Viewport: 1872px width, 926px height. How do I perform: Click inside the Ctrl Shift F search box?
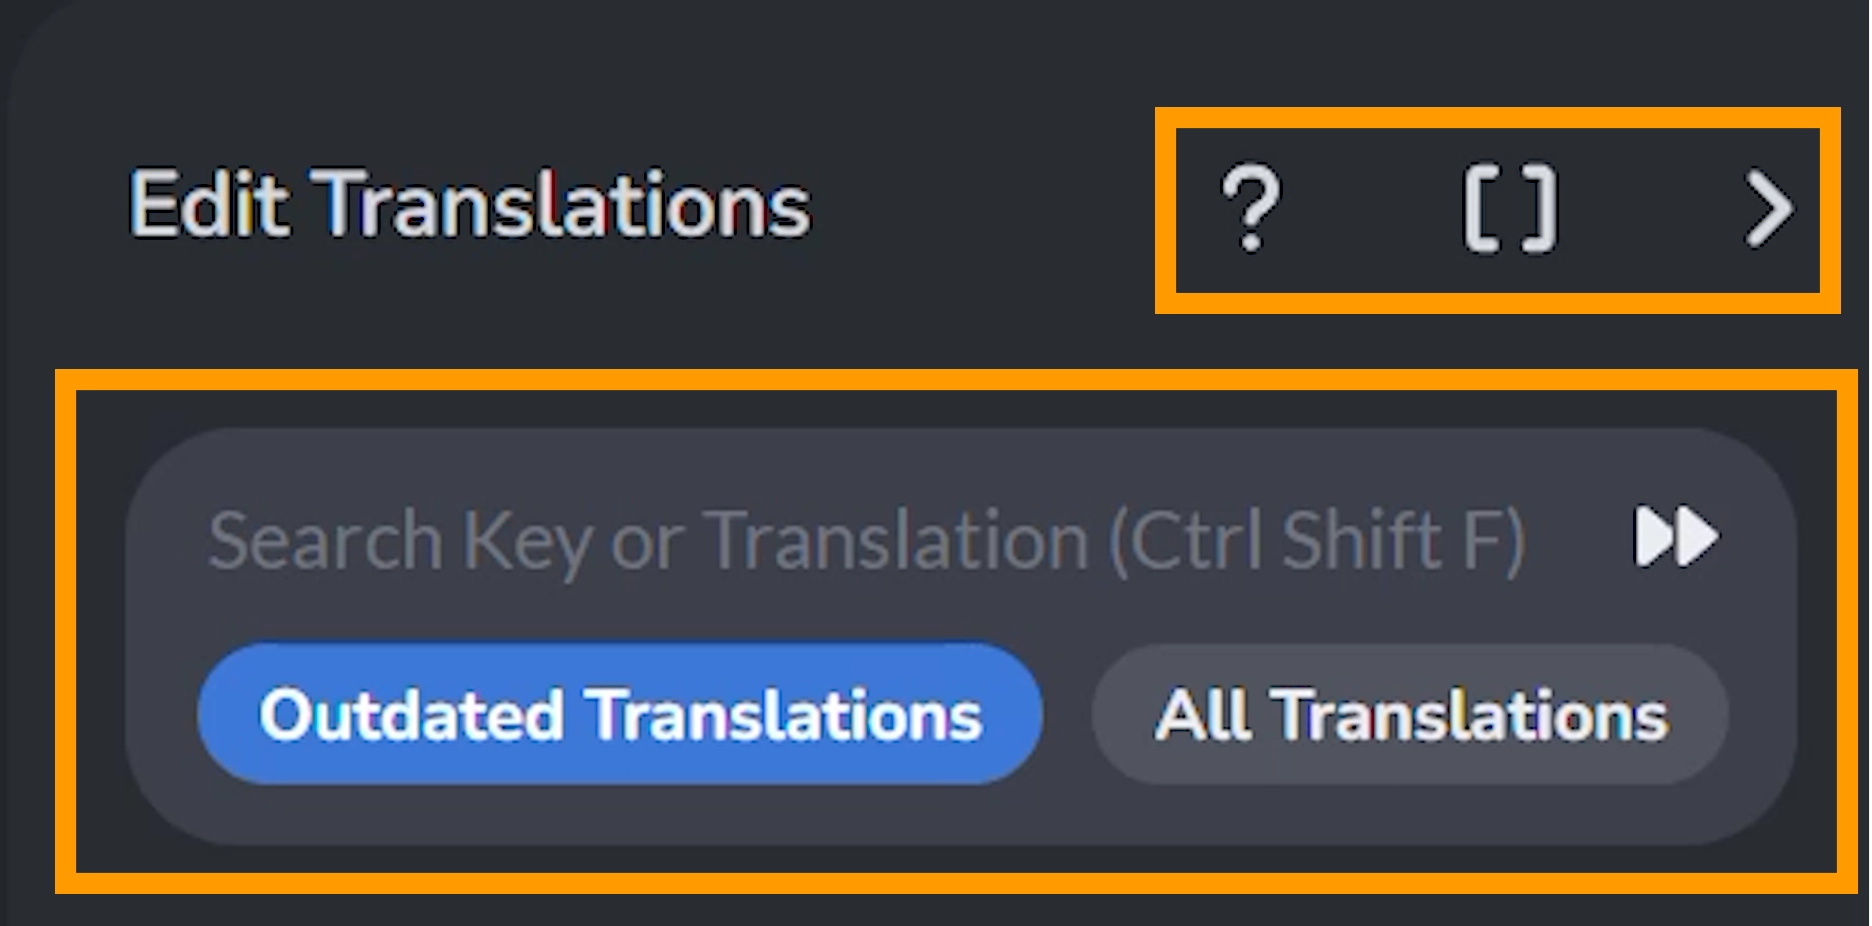coord(865,540)
